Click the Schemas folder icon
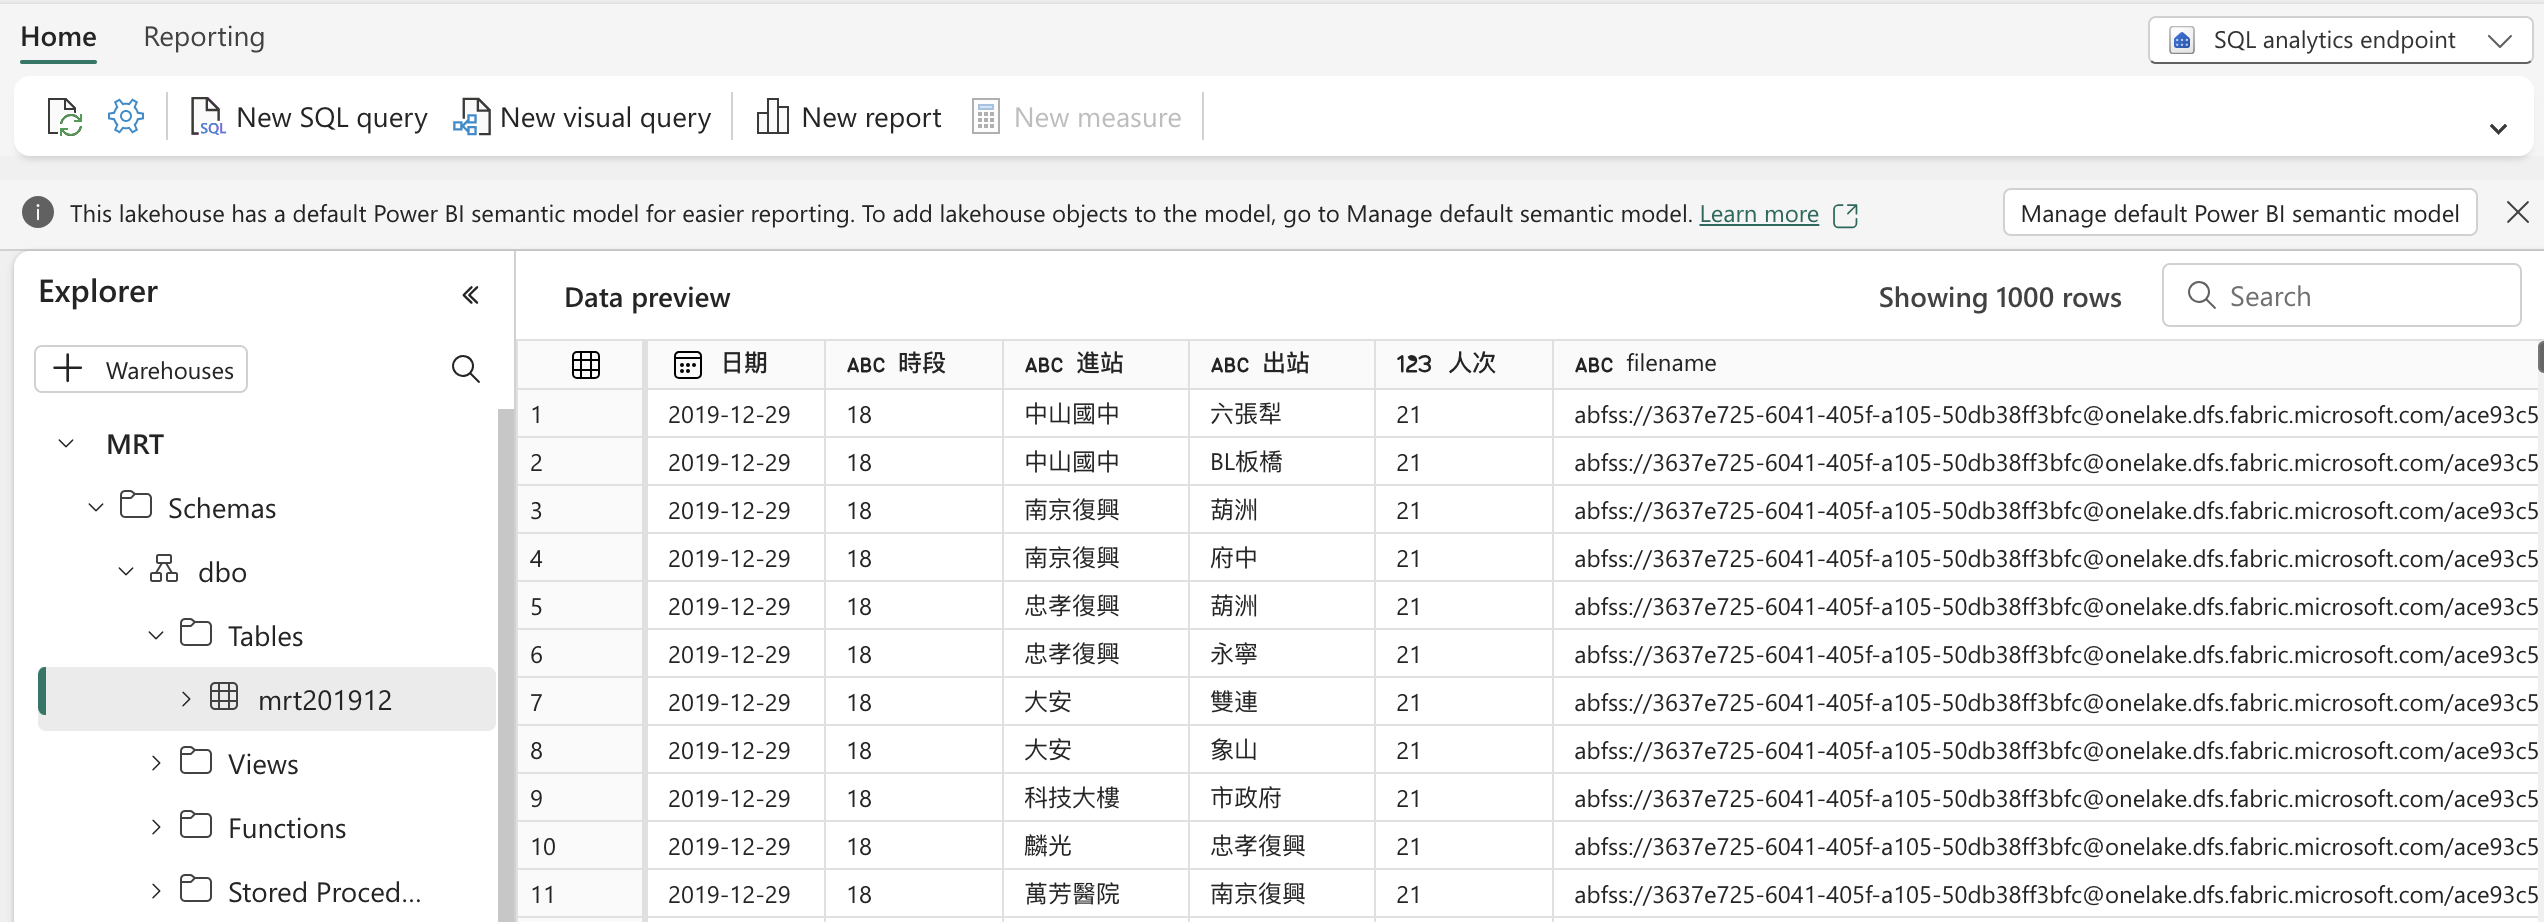The width and height of the screenshot is (2544, 922). 136,505
